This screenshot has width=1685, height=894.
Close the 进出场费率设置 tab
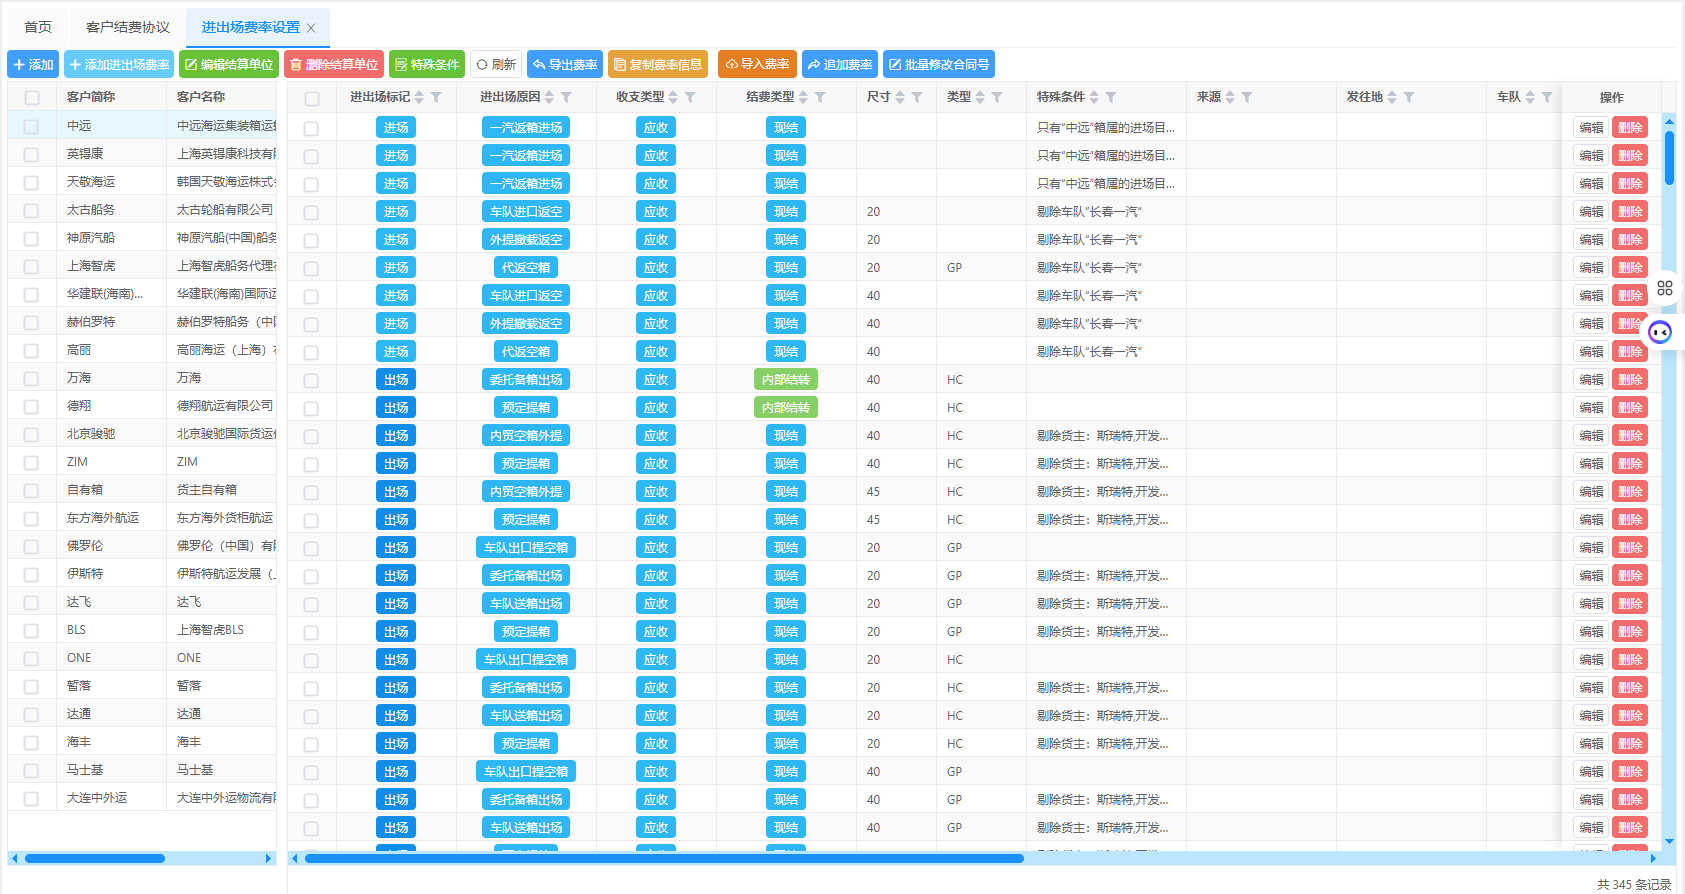pyautogui.click(x=311, y=28)
